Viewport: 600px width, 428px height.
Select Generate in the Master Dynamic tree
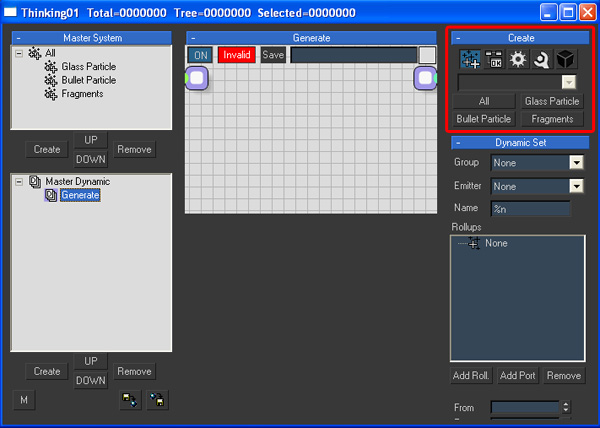click(80, 195)
